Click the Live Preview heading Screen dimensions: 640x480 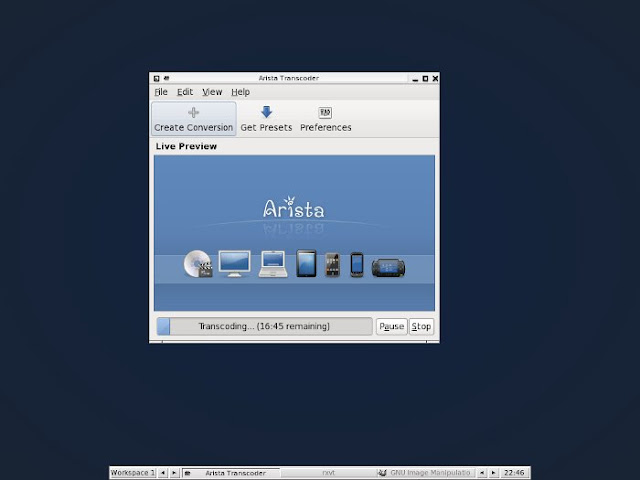pos(186,146)
